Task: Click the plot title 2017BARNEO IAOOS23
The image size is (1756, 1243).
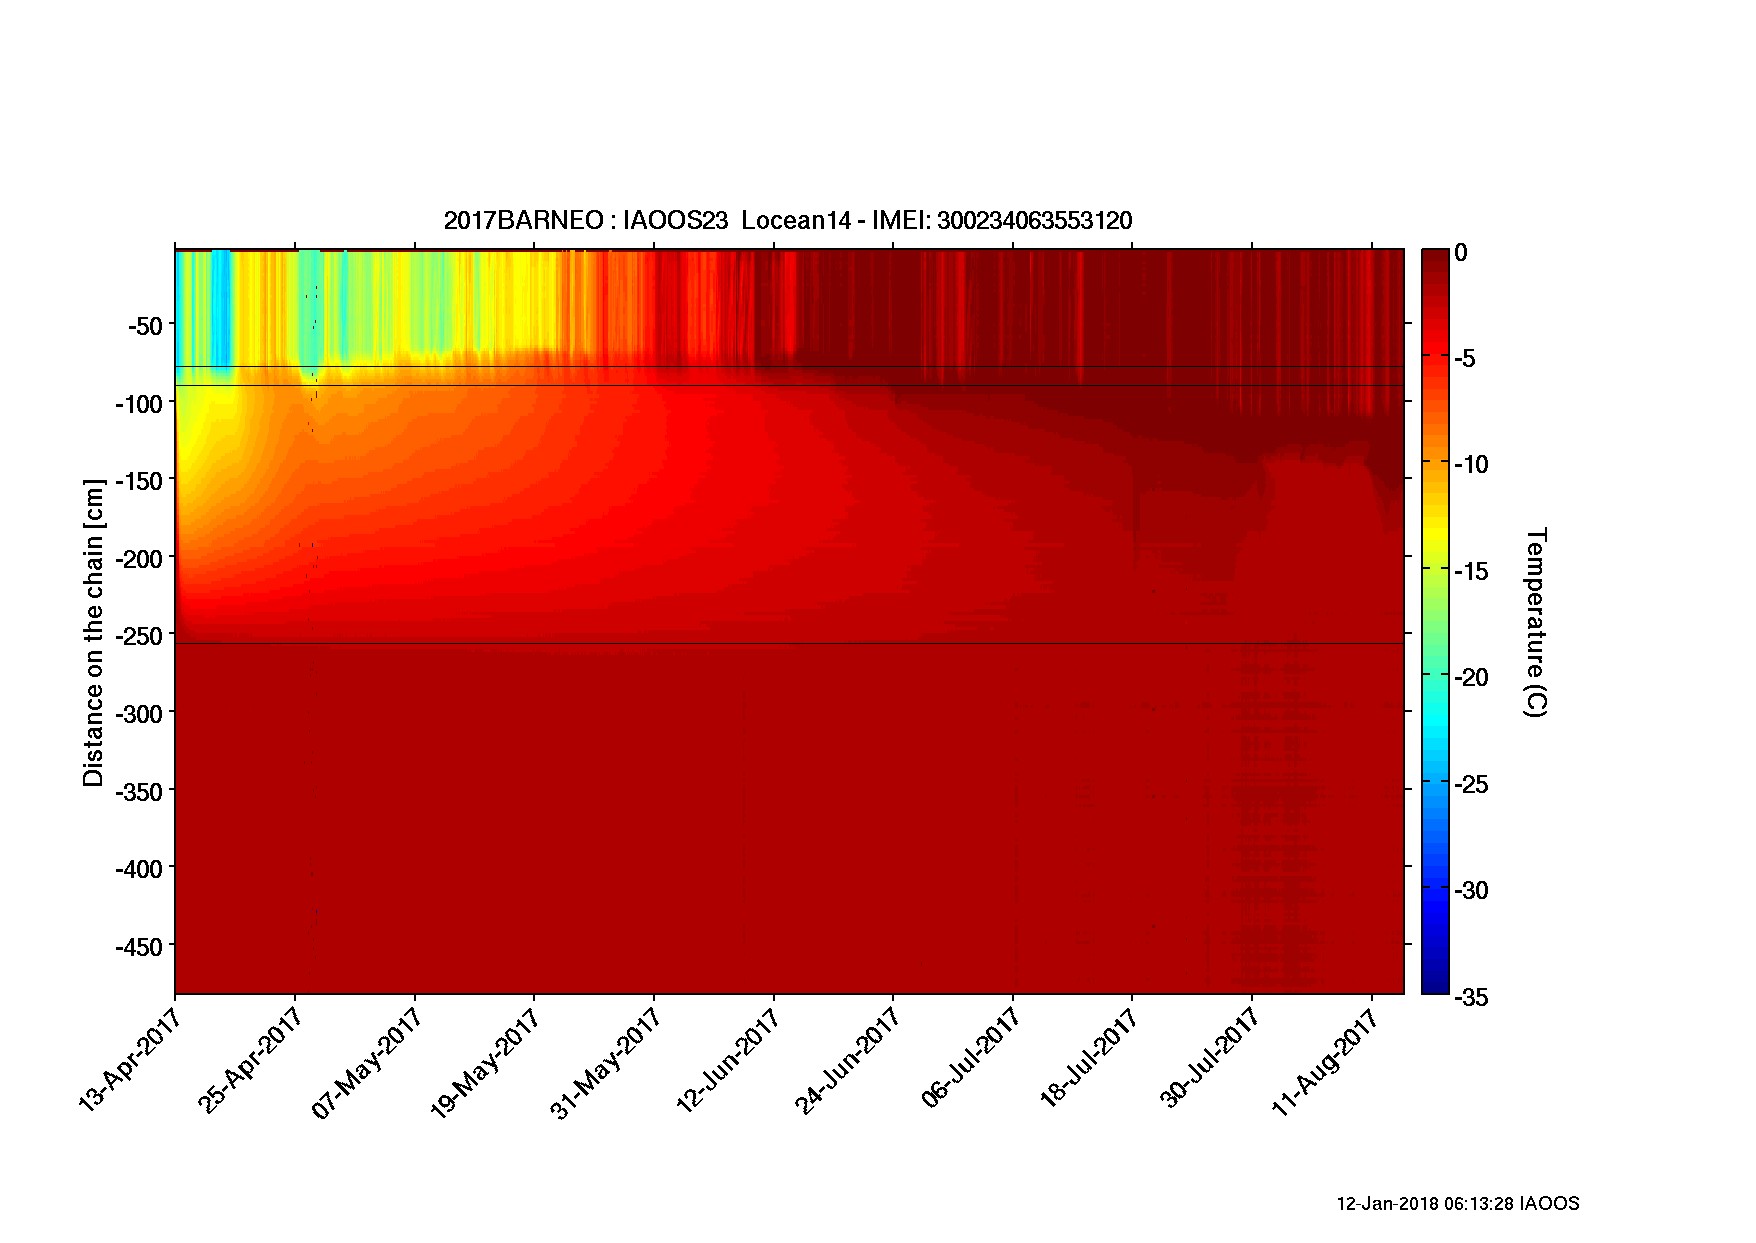Action: 787,221
